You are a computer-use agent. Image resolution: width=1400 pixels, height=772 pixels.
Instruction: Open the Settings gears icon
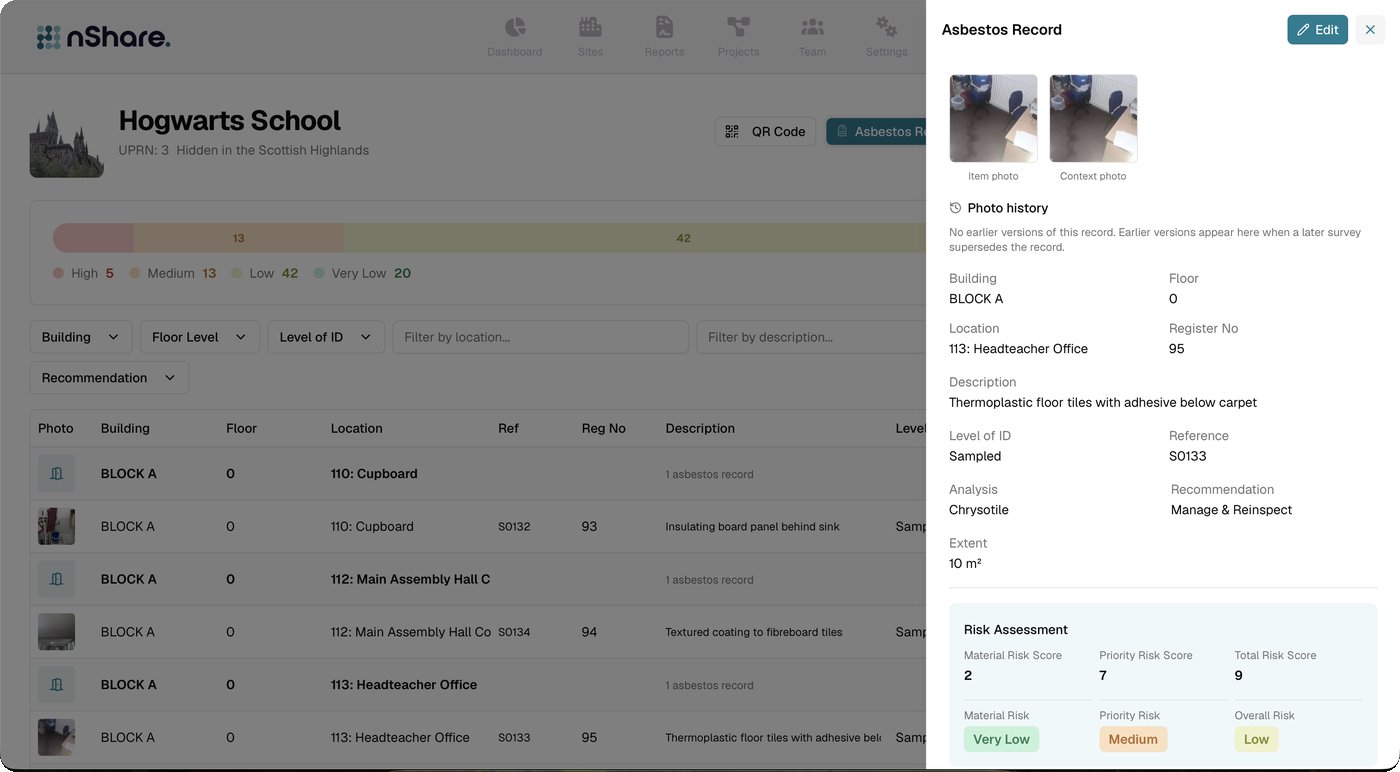[x=886, y=27]
